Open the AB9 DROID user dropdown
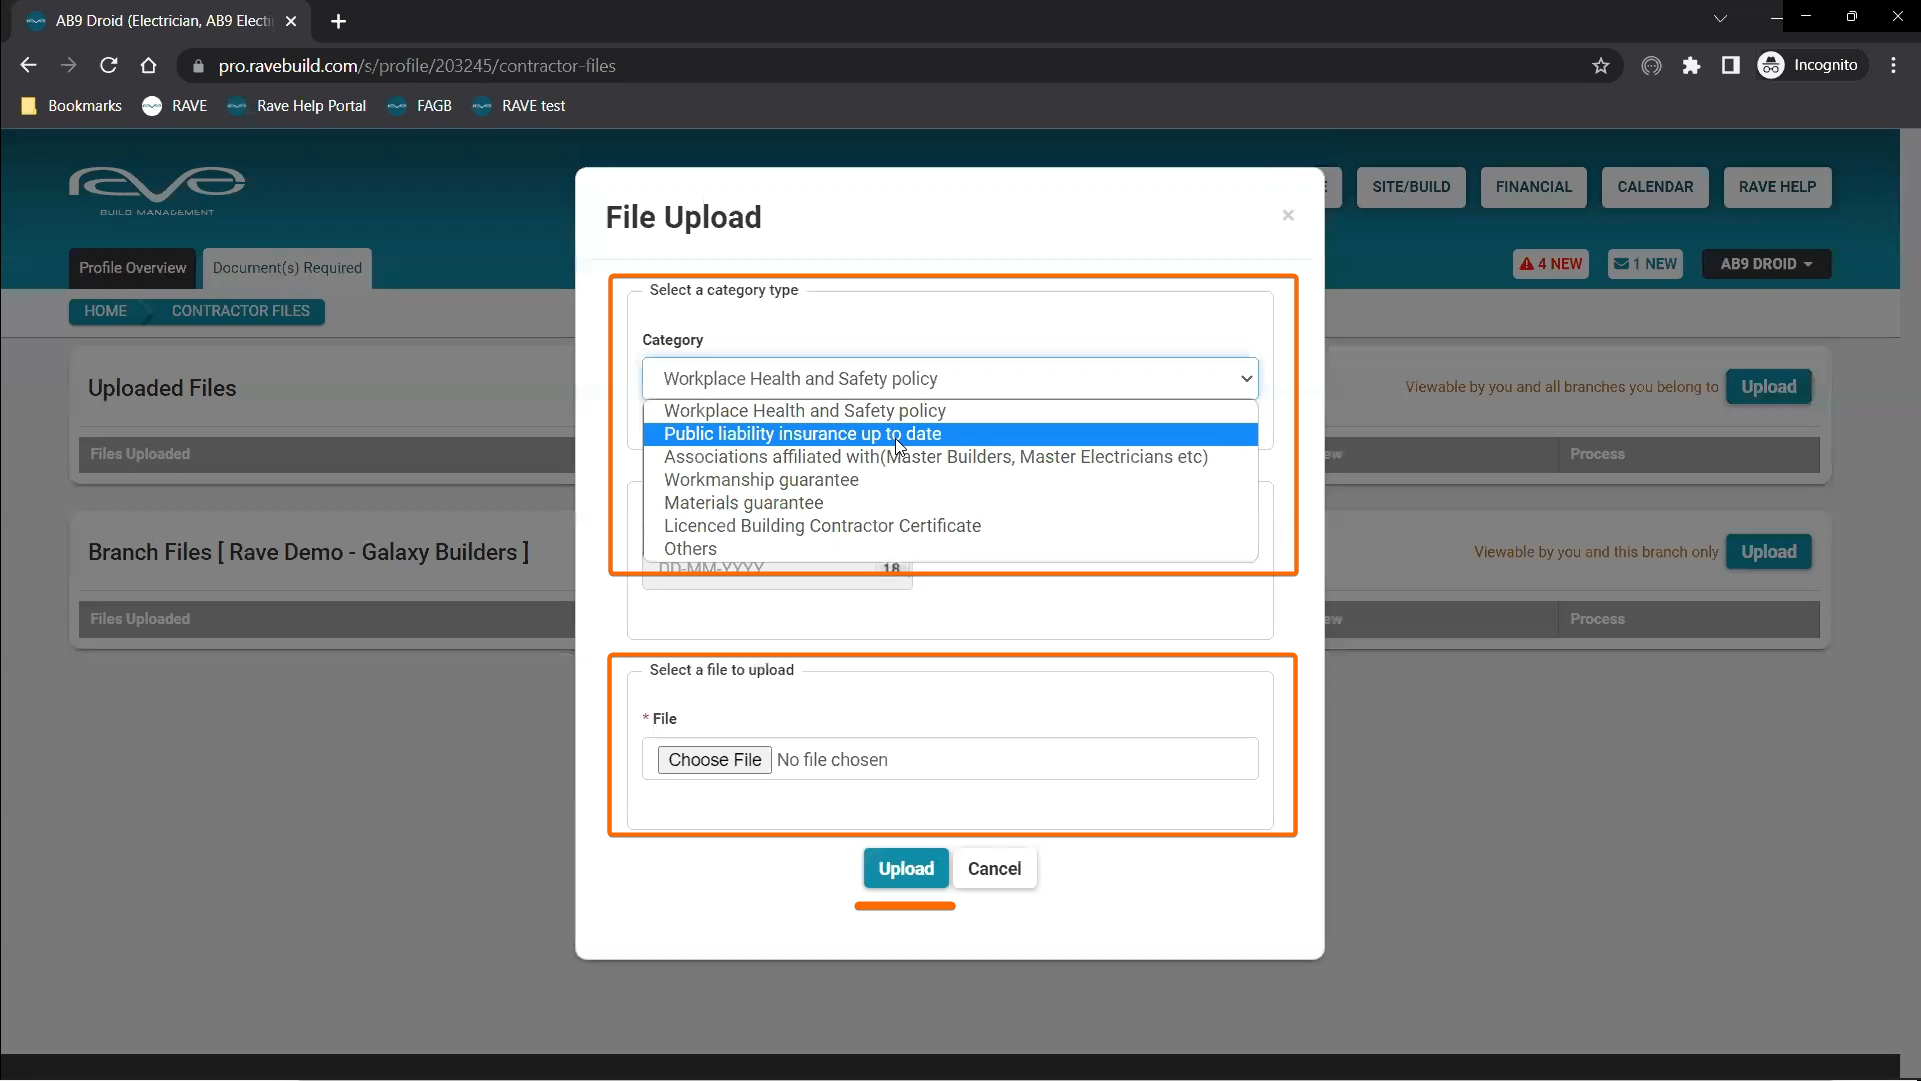1921x1081 pixels. 1766,264
